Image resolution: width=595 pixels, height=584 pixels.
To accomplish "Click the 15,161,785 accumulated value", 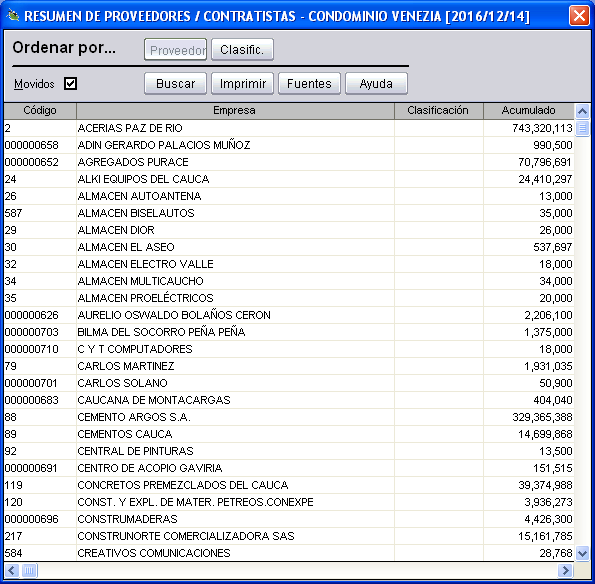I will pyautogui.click(x=545, y=536).
